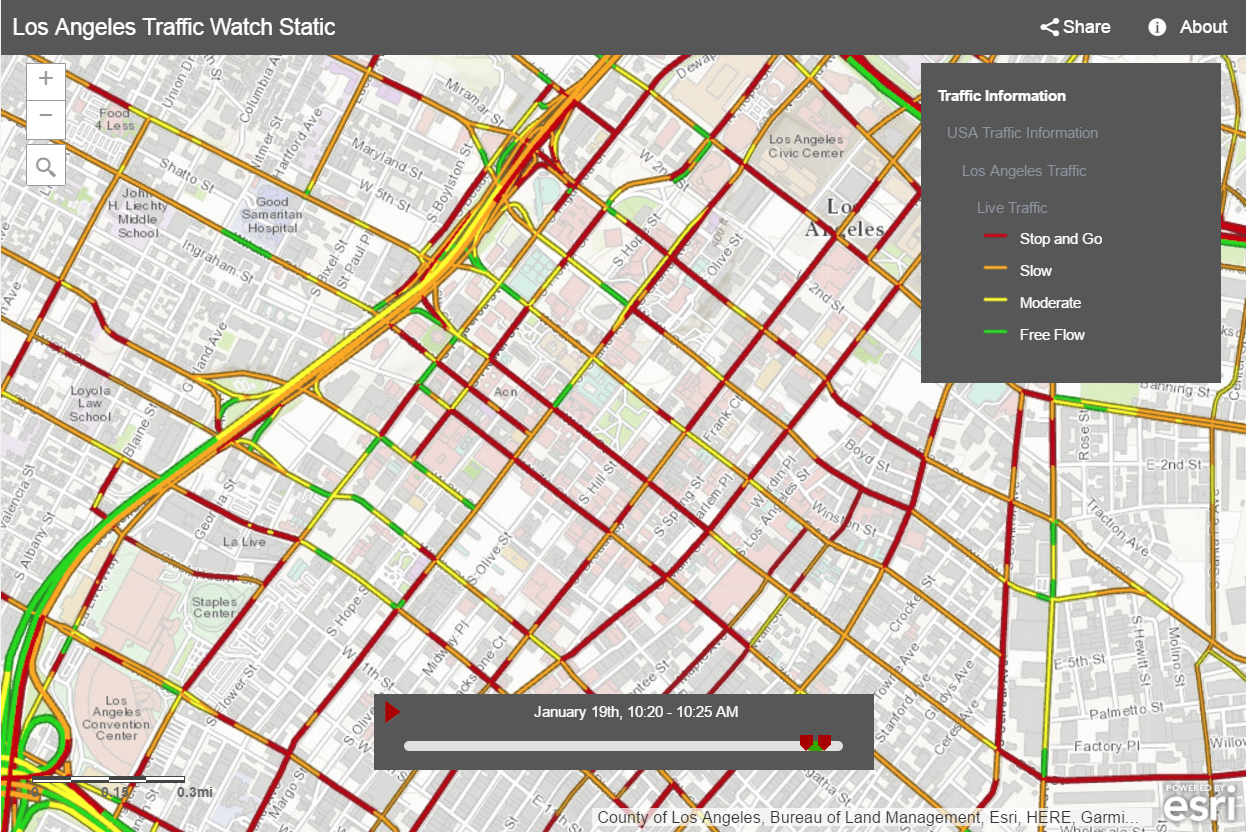This screenshot has height=832, width=1246.
Task: Click the share arrow icon
Action: pos(1049,27)
